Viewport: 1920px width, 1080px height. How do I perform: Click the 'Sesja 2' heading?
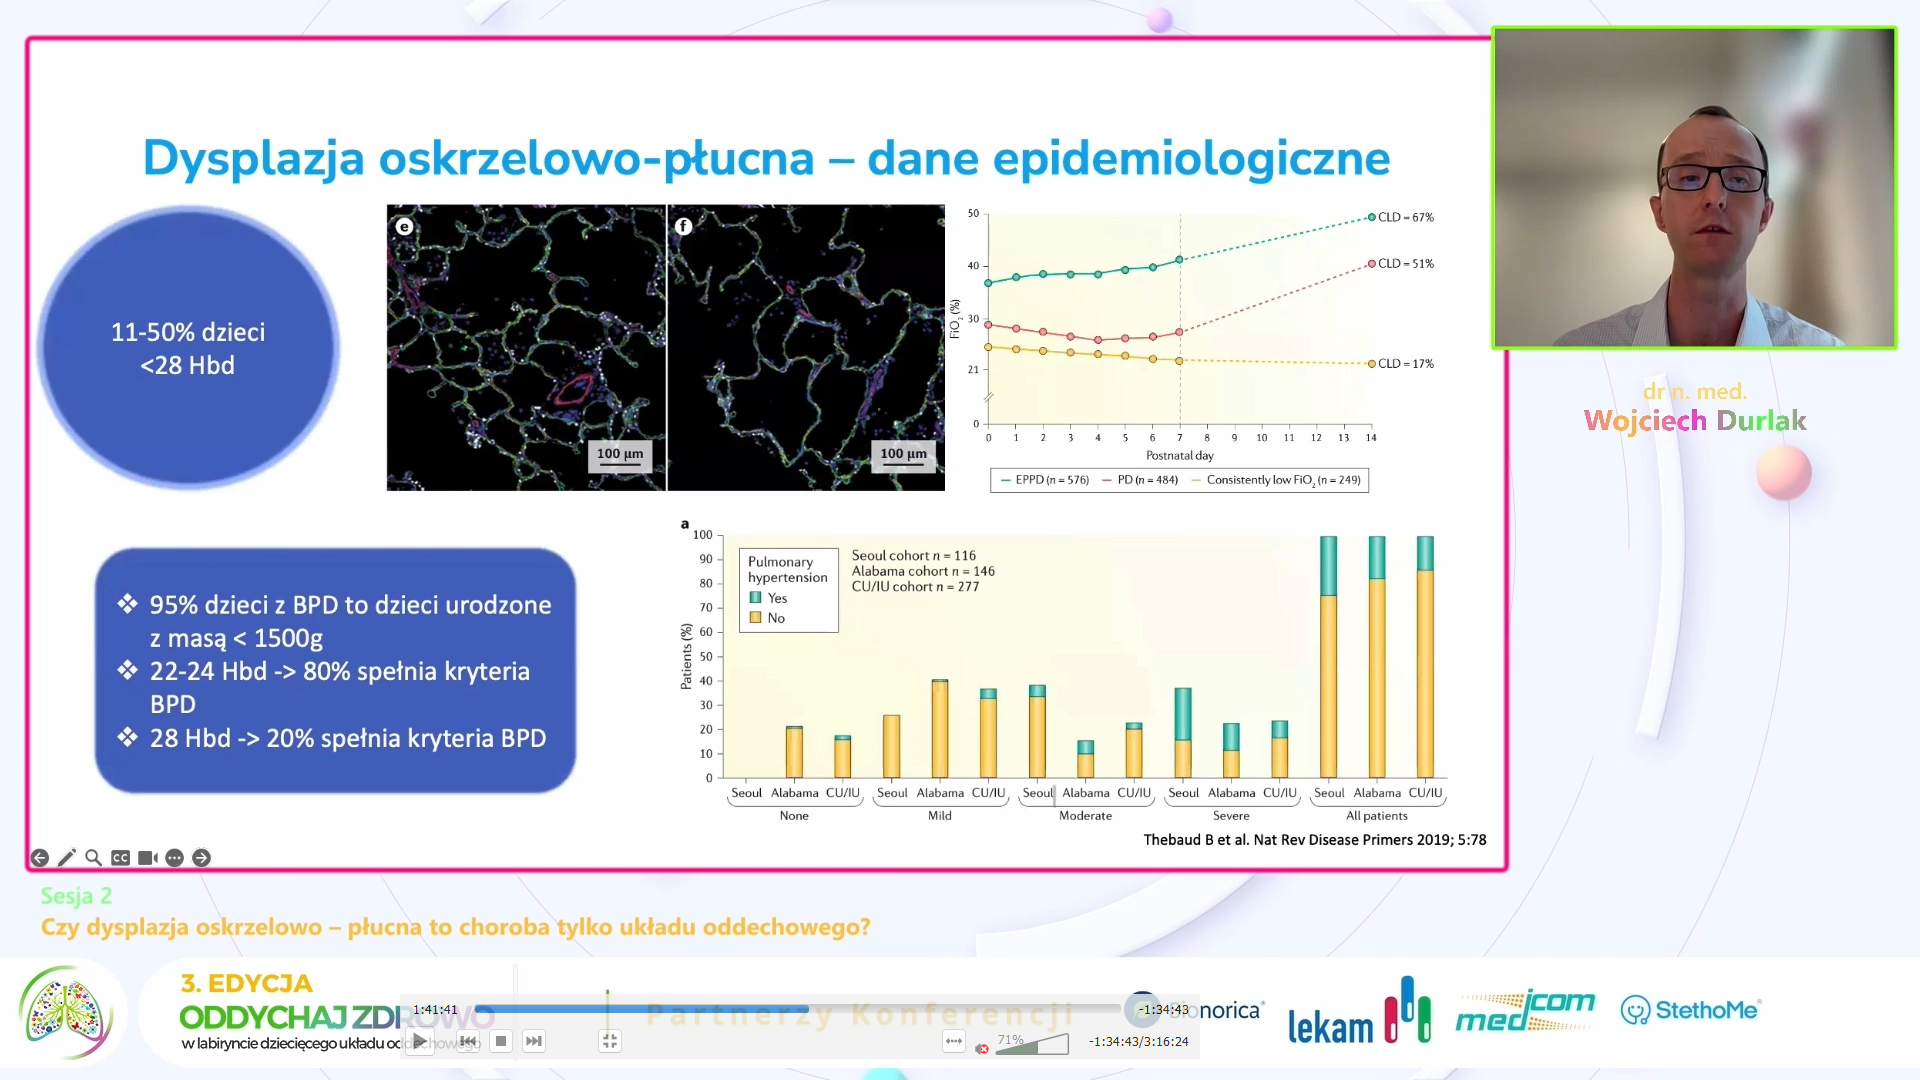coord(76,896)
